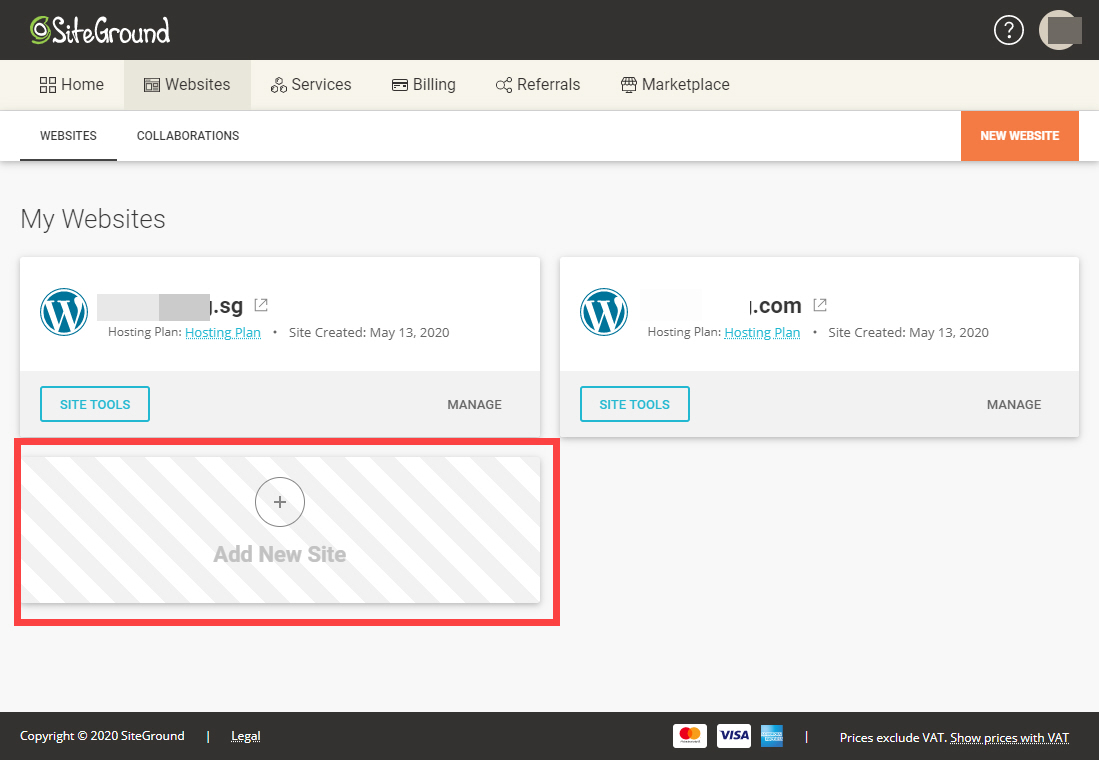
Task: Click the NEW WEBSITE button
Action: coord(1020,136)
